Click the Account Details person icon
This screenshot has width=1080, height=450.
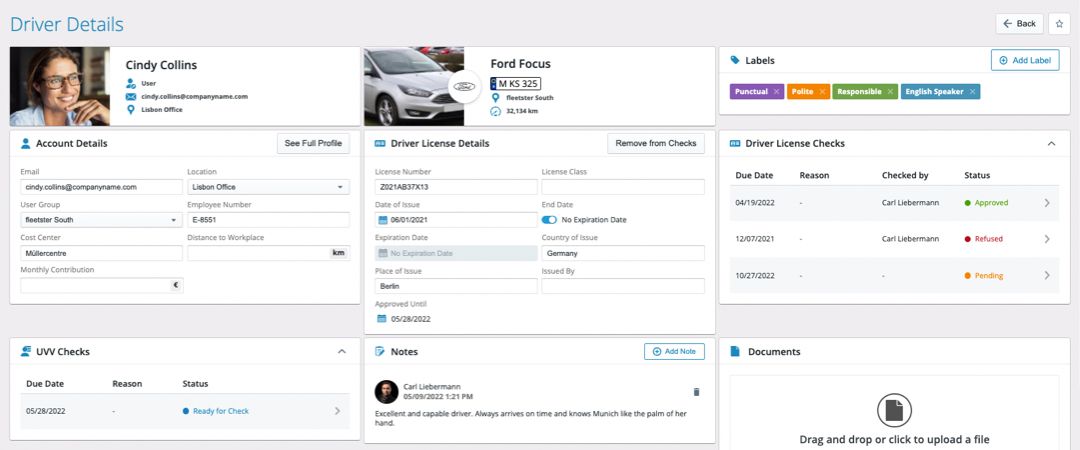pyautogui.click(x=26, y=143)
